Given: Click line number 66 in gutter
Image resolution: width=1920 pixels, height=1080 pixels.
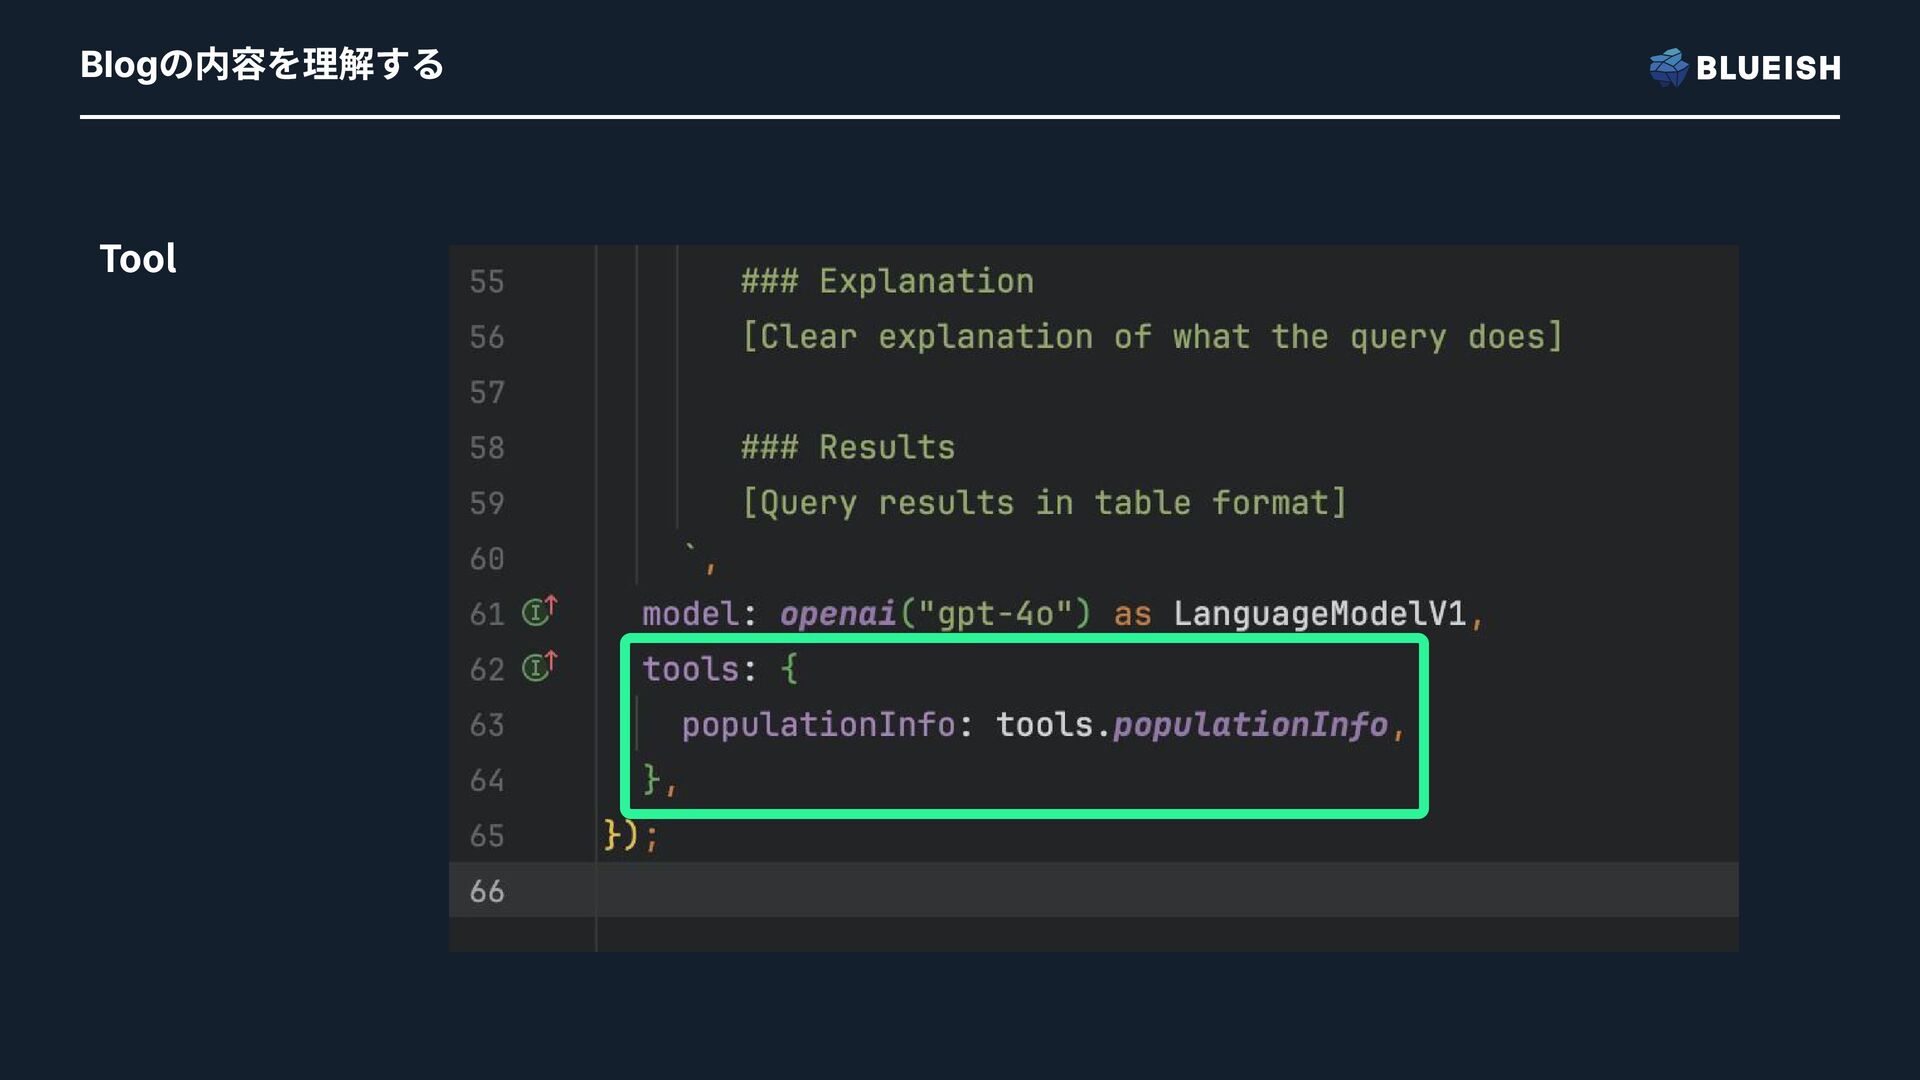Looking at the screenshot, I should click(487, 891).
